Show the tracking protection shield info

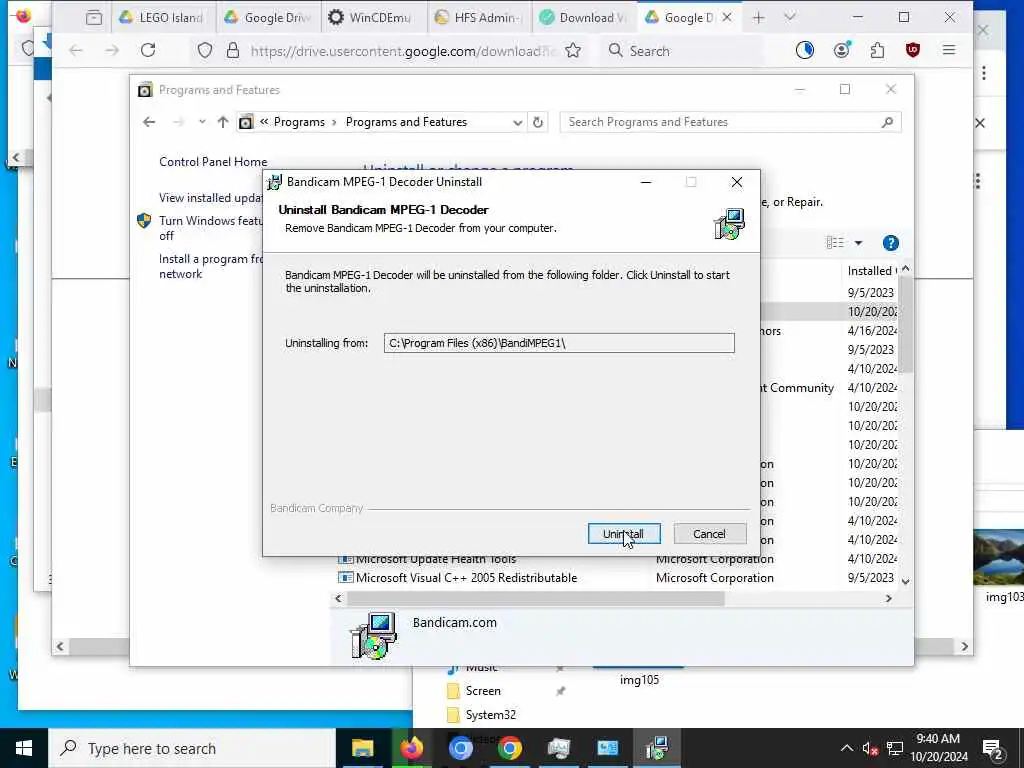point(205,50)
